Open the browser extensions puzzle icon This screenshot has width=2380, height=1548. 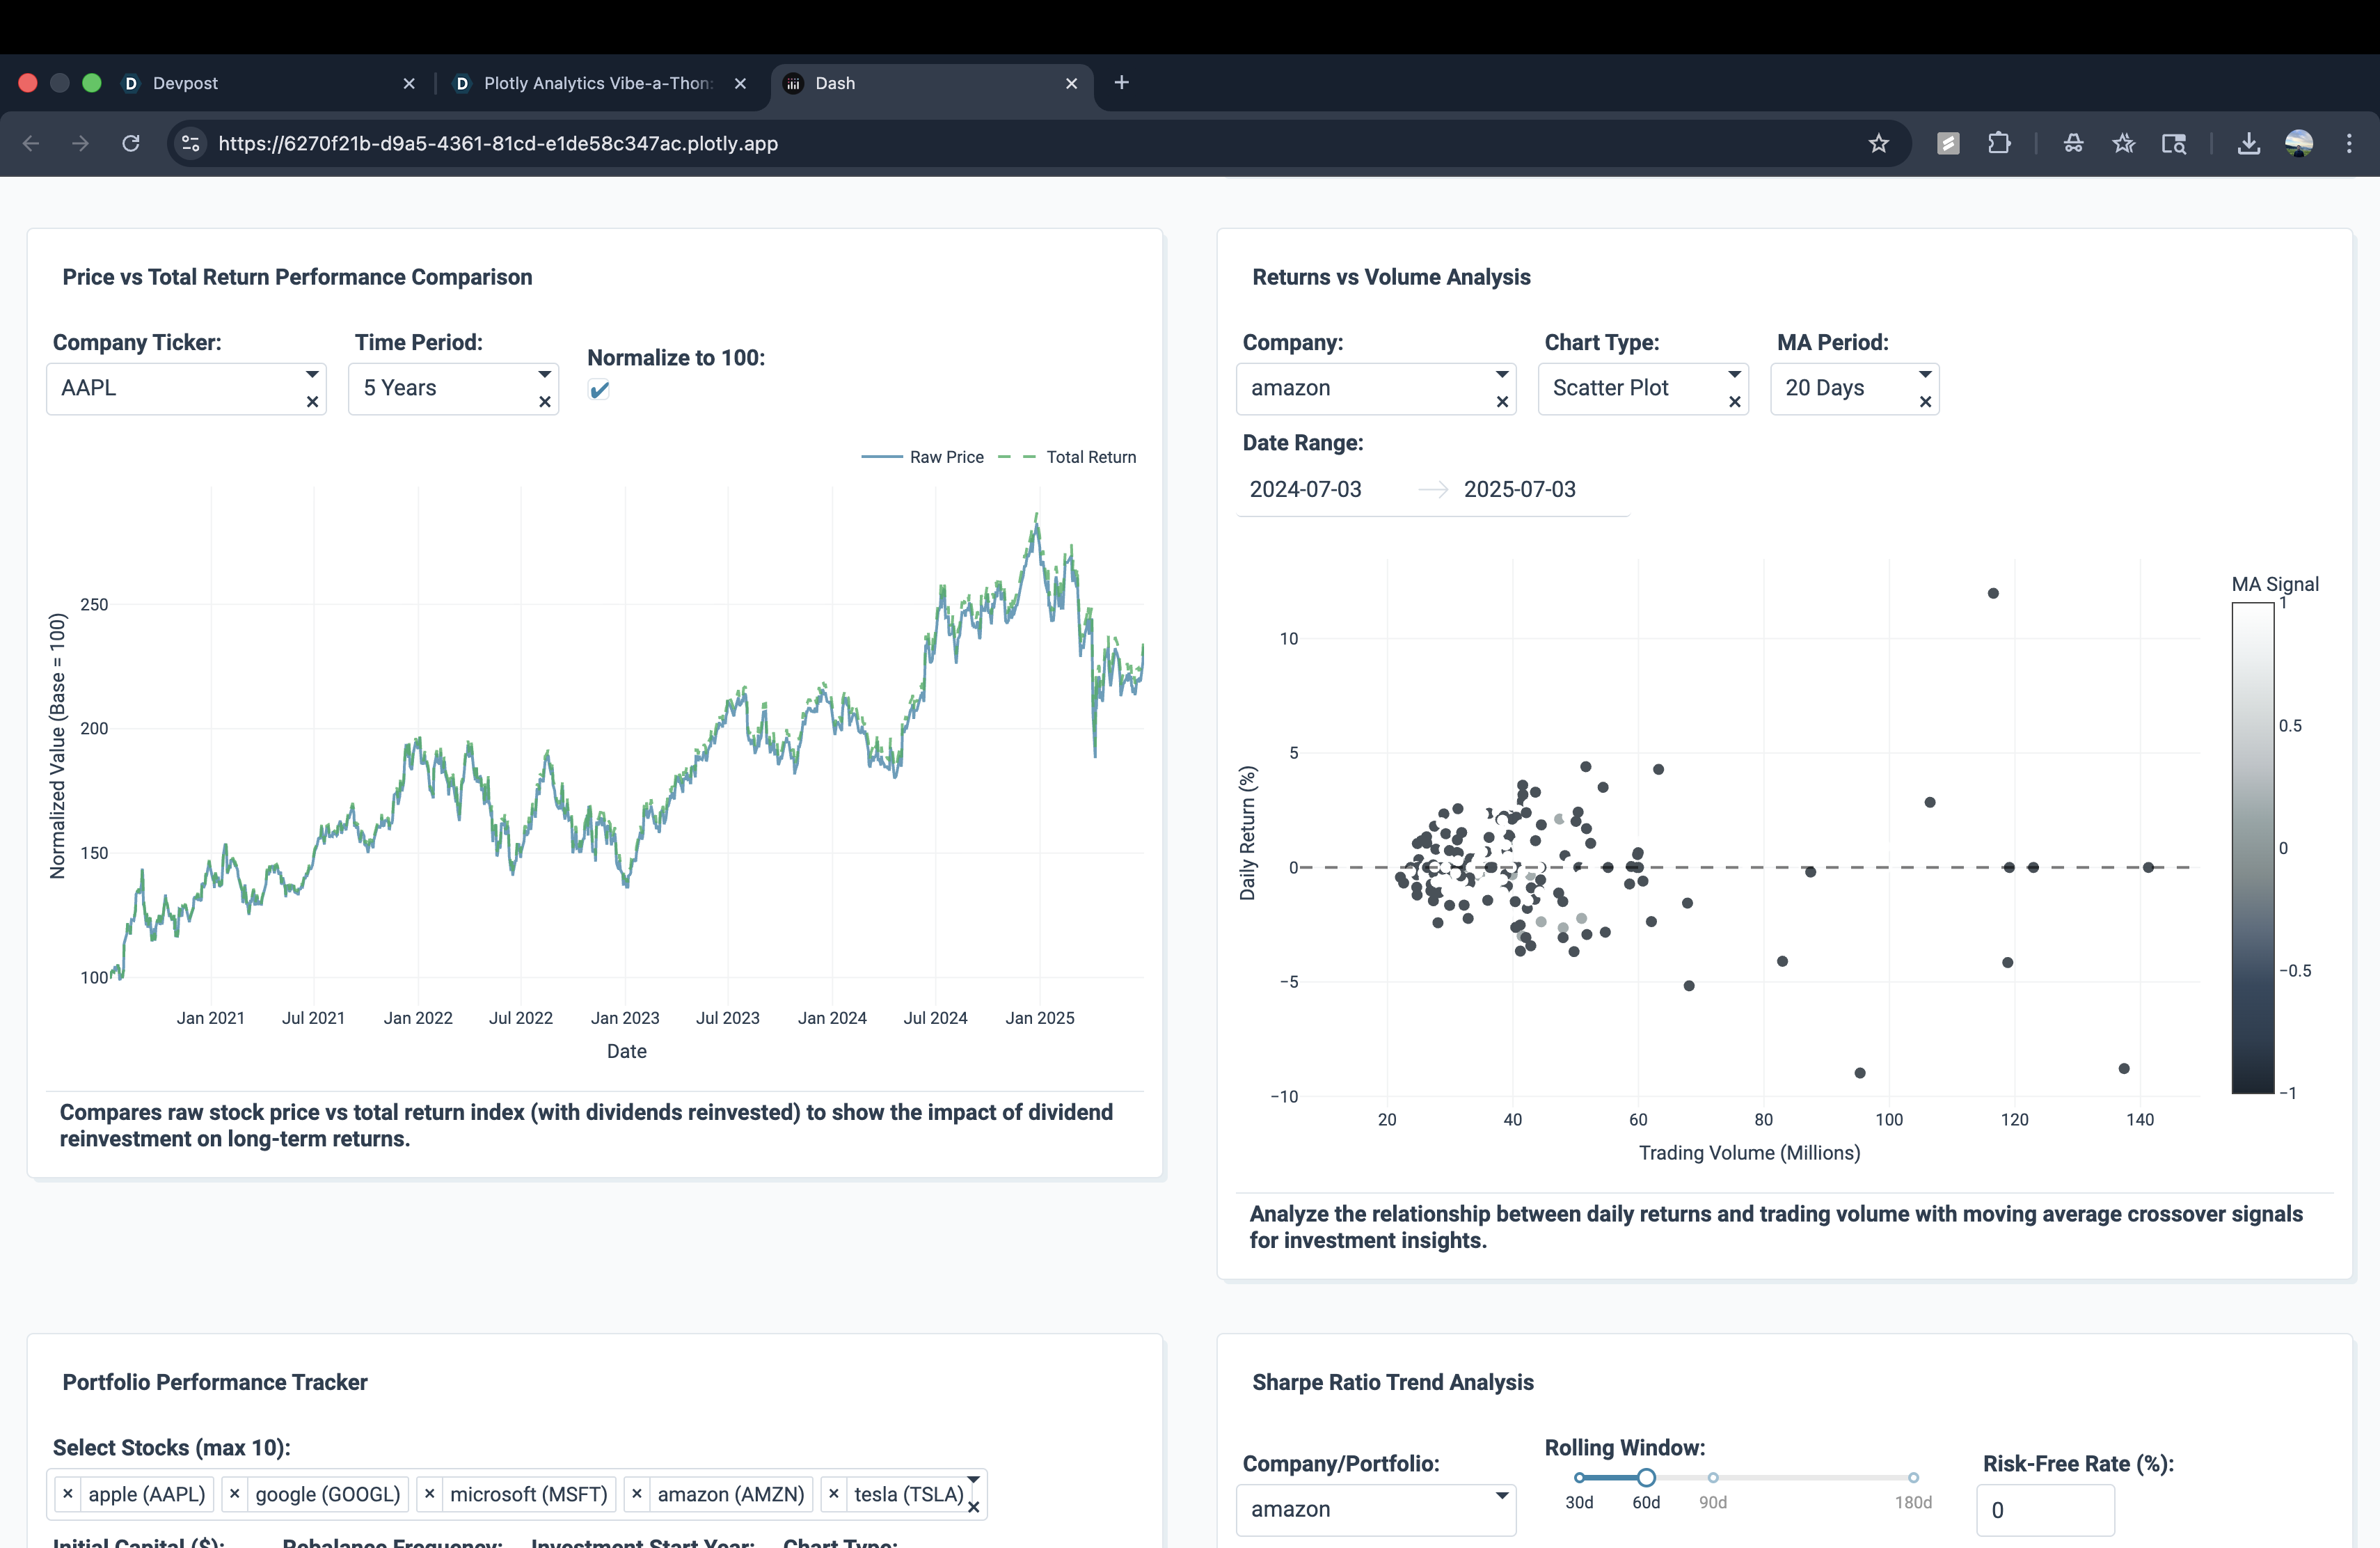pyautogui.click(x=1998, y=143)
